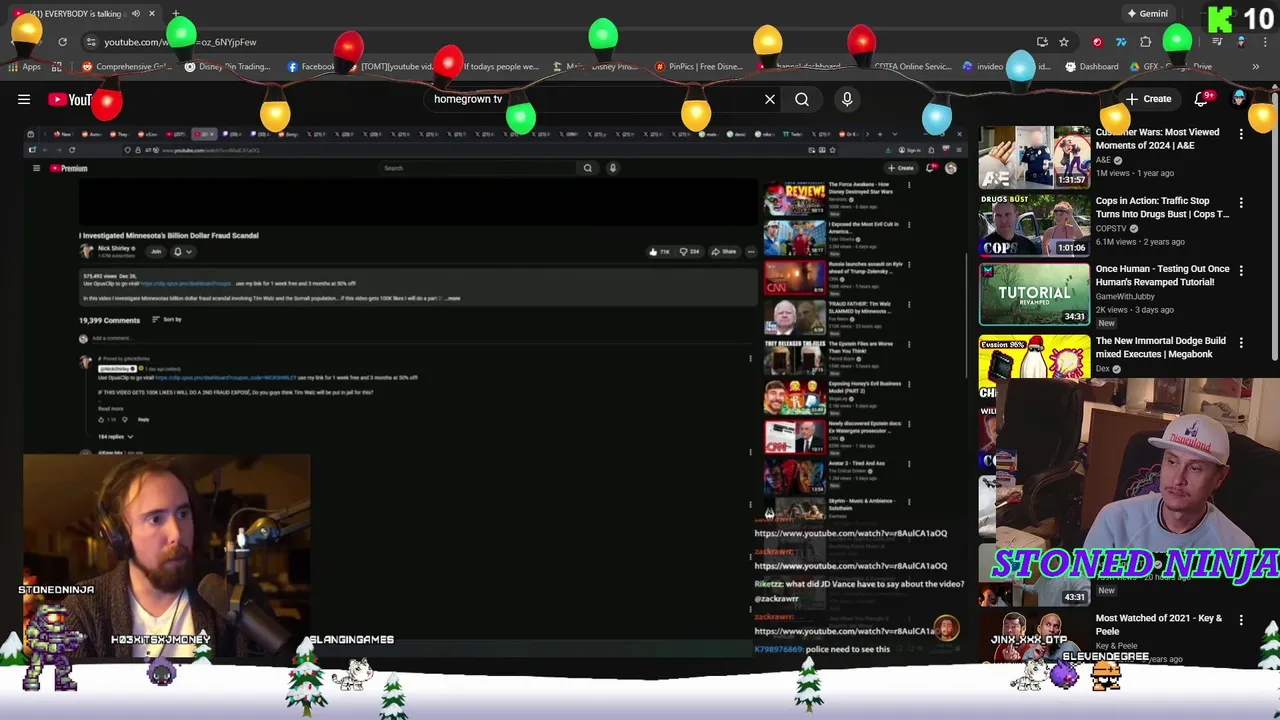Open the inner YouTube Premium guide menu
Viewport: 1280px width, 720px height.
(x=36, y=168)
